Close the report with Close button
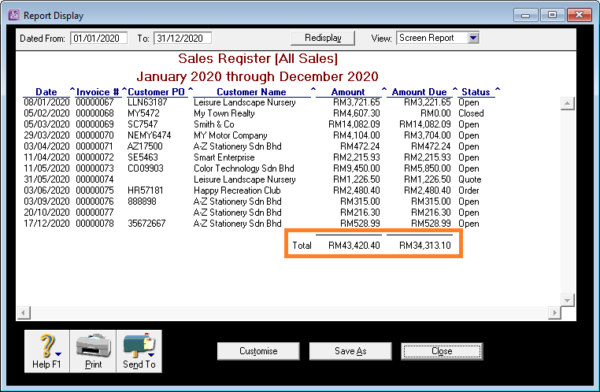Image resolution: width=600 pixels, height=392 pixels. (442, 351)
